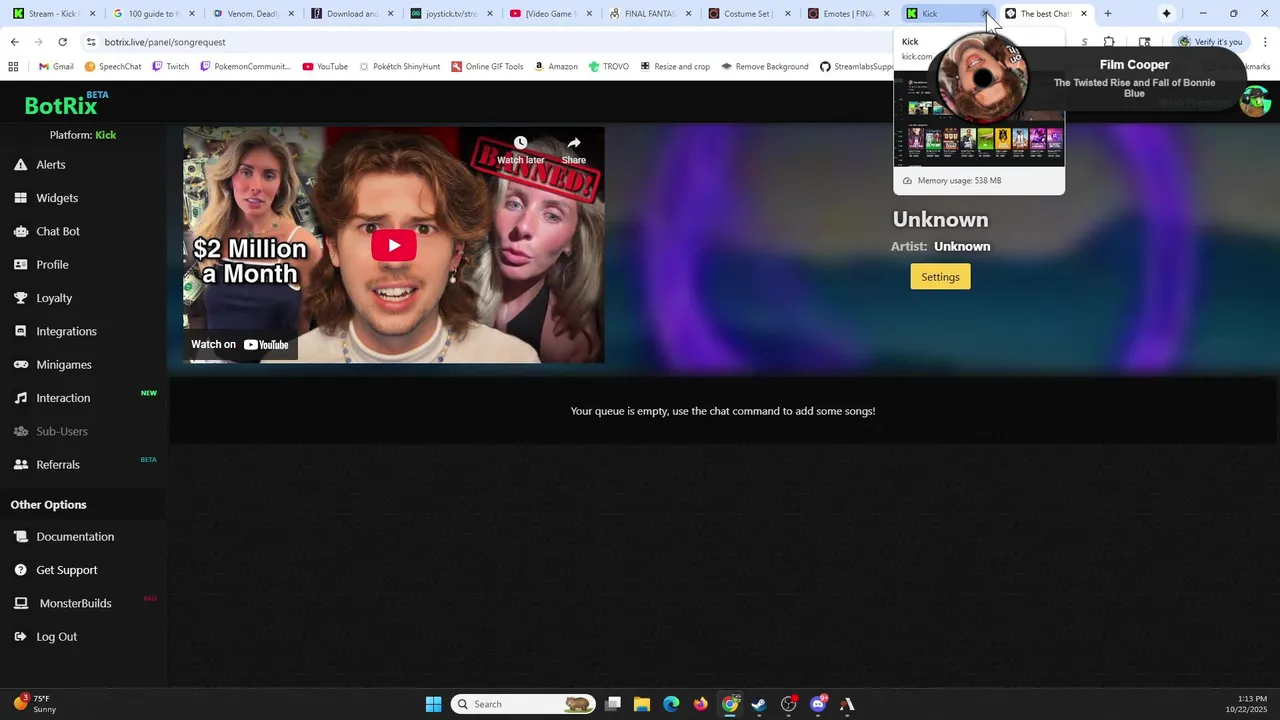Viewport: 1280px width, 720px height.
Task: Click Share on the video
Action: click(574, 150)
